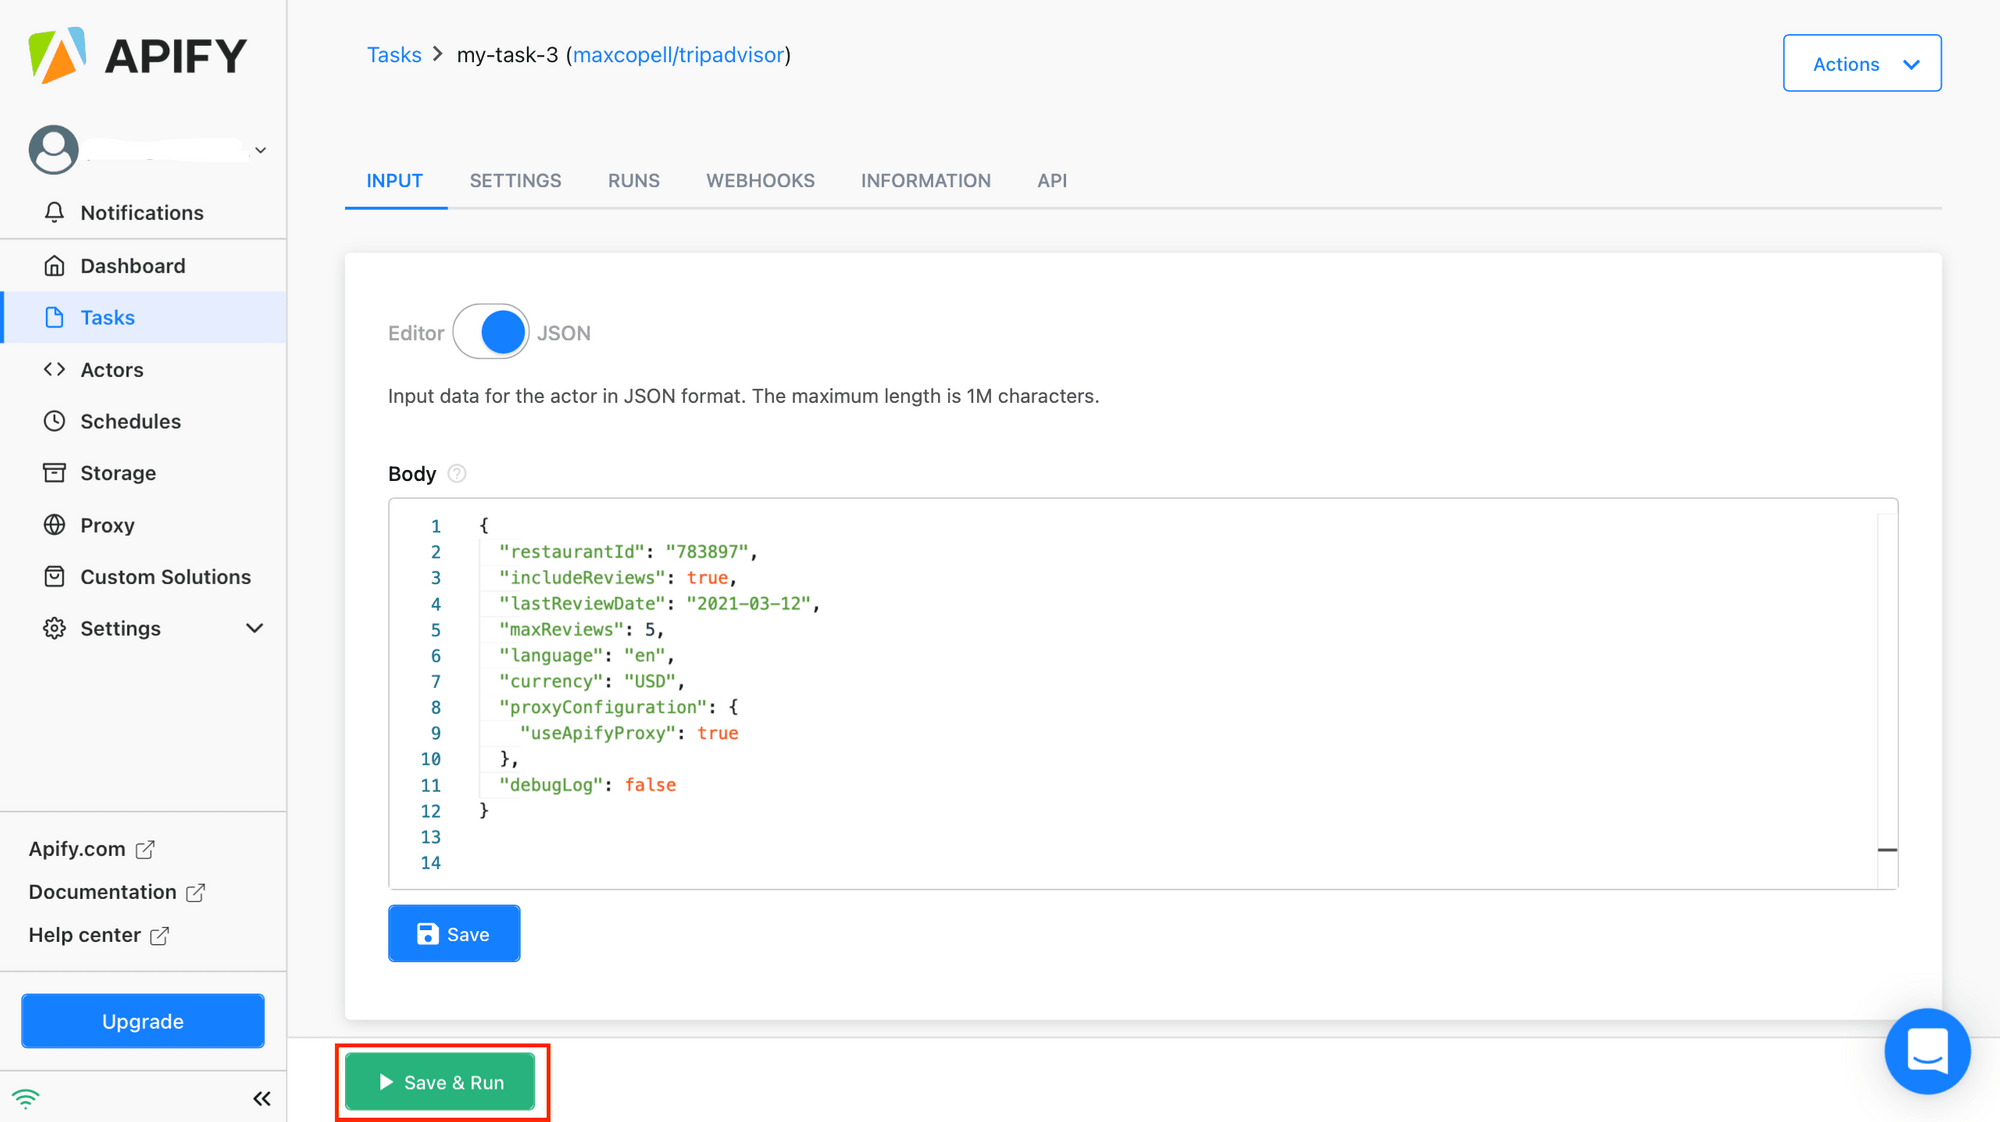2000x1122 pixels.
Task: Click the Settings gear icon
Action: pos(54,628)
